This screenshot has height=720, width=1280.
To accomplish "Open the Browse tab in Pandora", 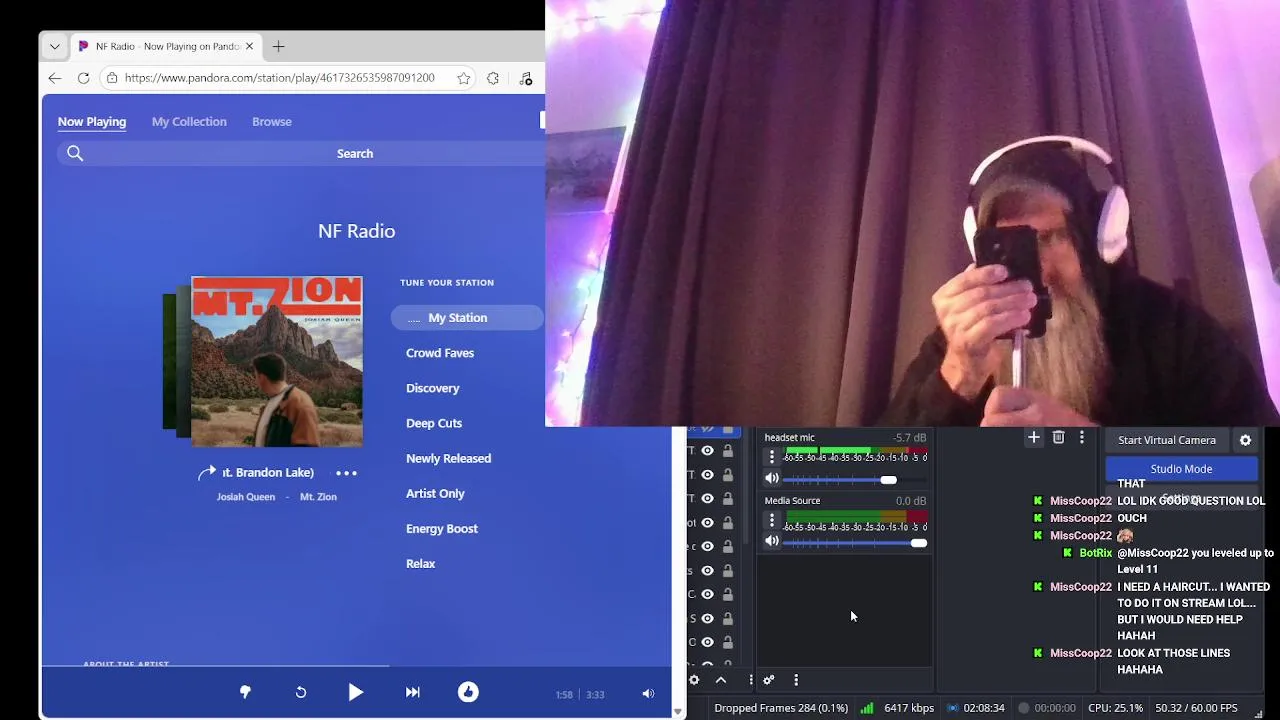I will coord(272,122).
